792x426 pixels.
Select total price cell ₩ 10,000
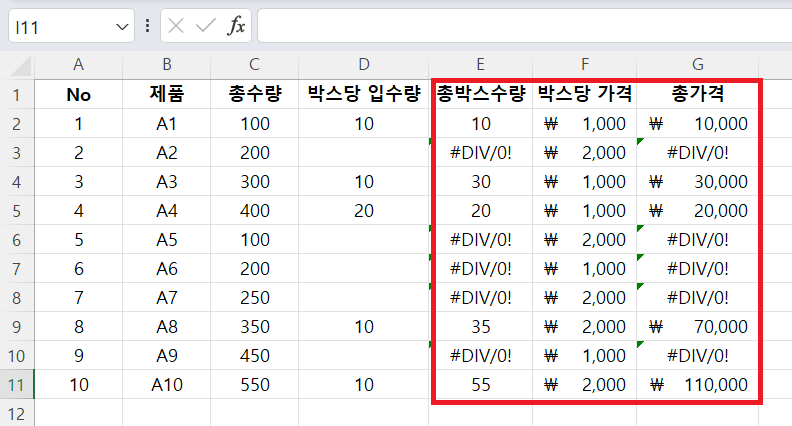[698, 123]
